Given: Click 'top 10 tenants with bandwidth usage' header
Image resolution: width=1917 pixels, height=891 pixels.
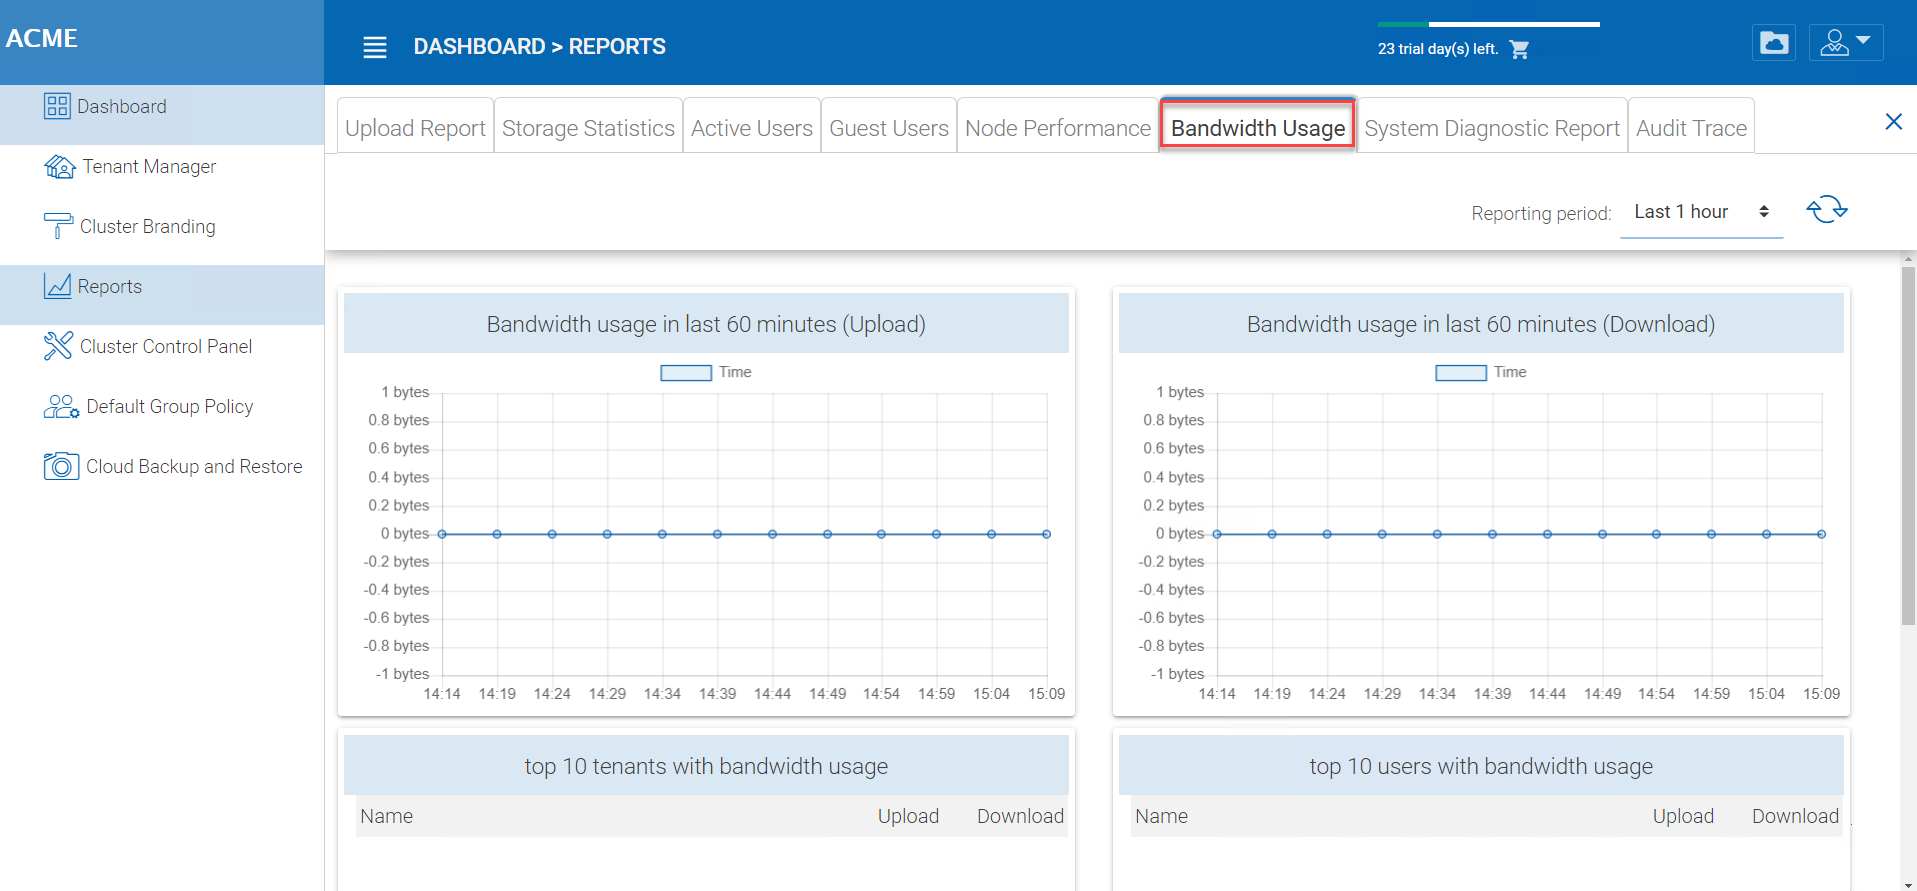Looking at the screenshot, I should pyautogui.click(x=706, y=766).
